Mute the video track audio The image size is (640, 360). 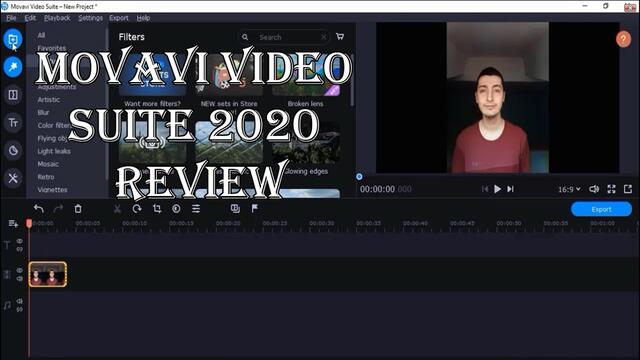pyautogui.click(x=20, y=278)
